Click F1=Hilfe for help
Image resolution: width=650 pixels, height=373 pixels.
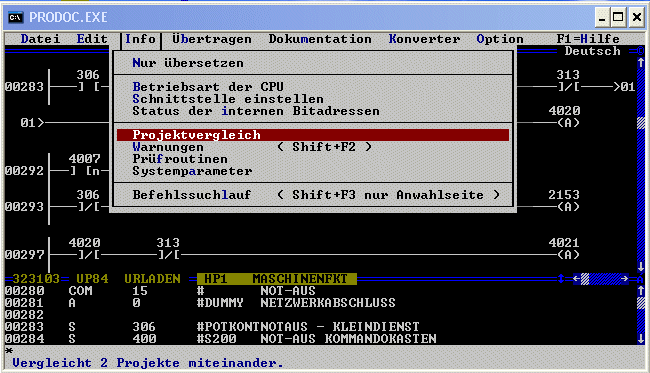[x=588, y=39]
